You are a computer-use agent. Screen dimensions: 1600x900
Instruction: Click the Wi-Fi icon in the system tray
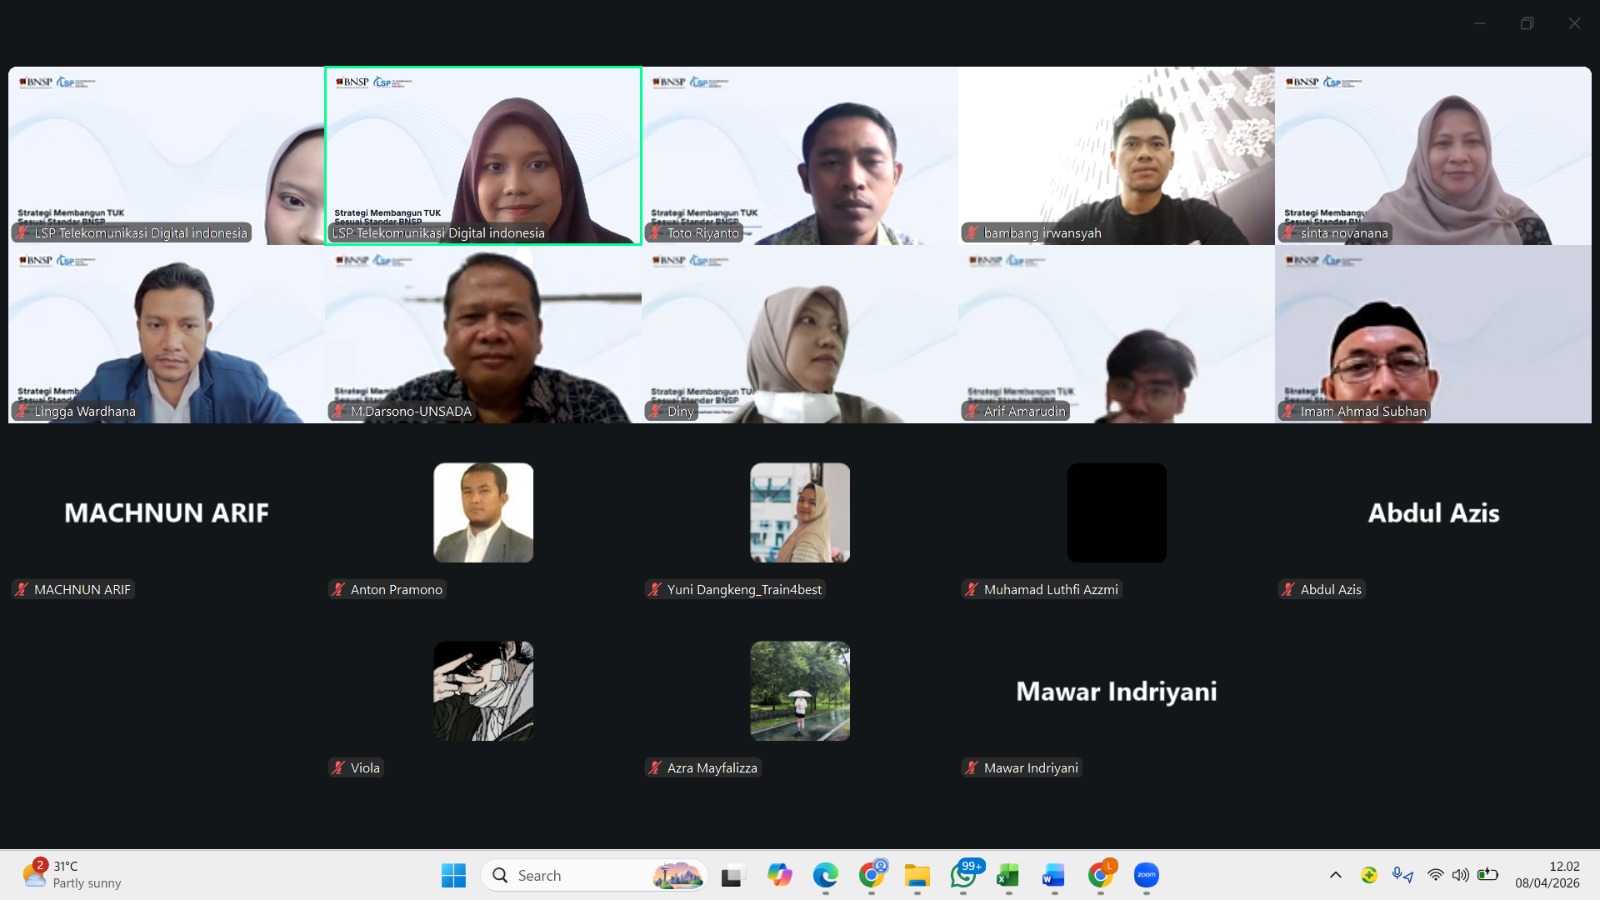tap(1434, 874)
